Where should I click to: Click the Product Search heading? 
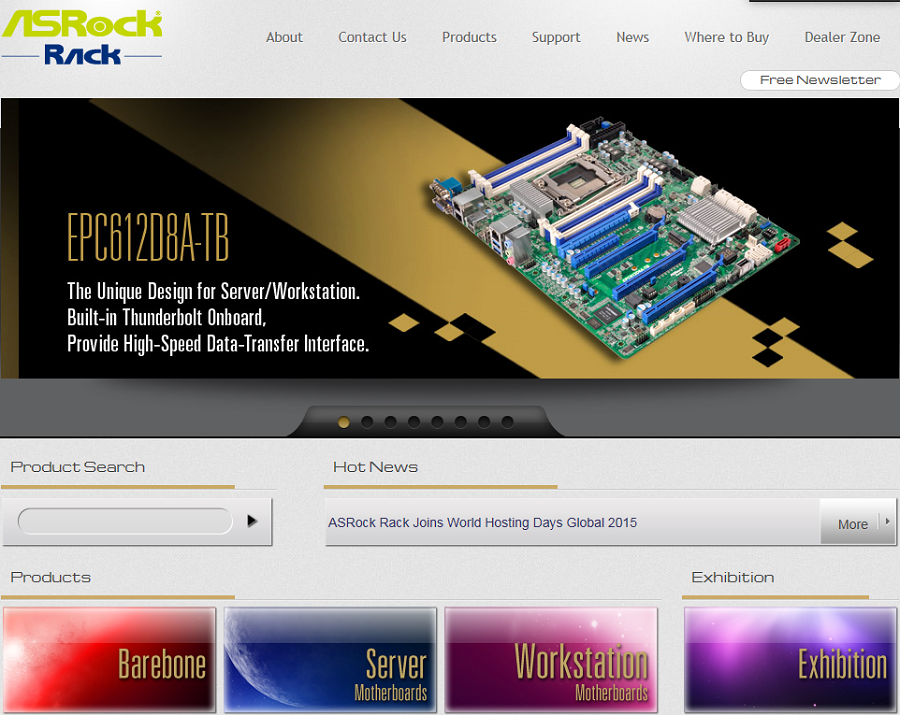pyautogui.click(x=77, y=467)
